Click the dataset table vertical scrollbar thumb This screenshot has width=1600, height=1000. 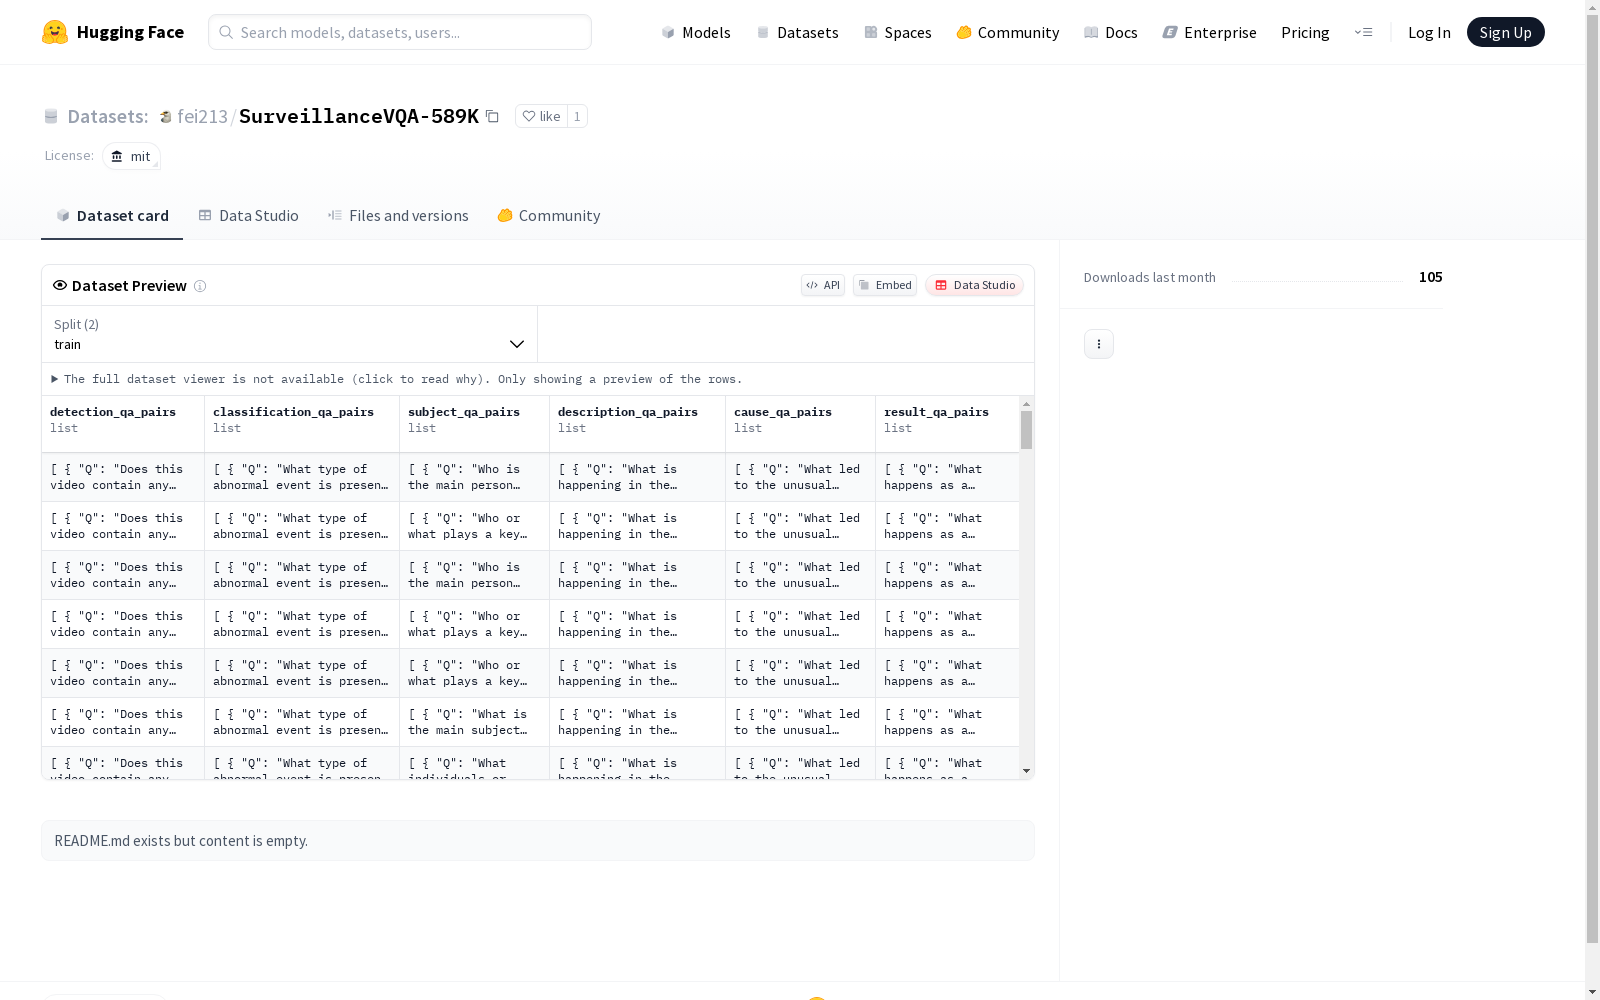[x=1026, y=430]
